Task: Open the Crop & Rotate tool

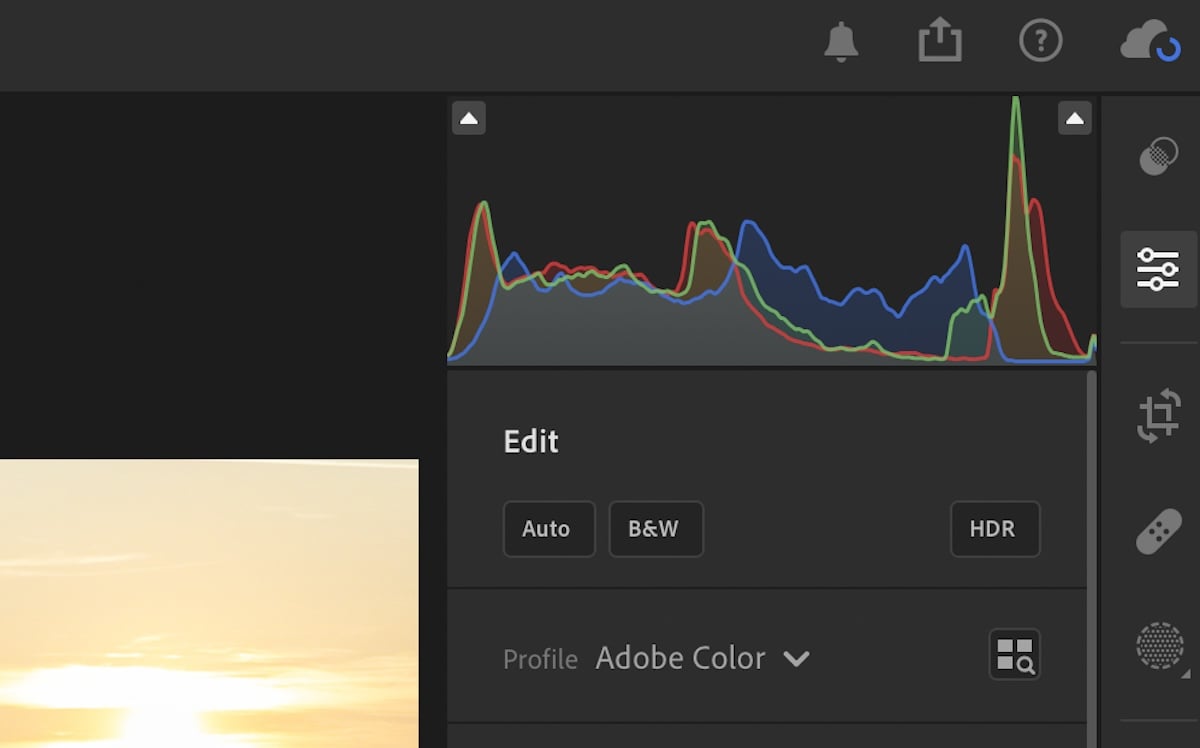Action: pos(1158,413)
